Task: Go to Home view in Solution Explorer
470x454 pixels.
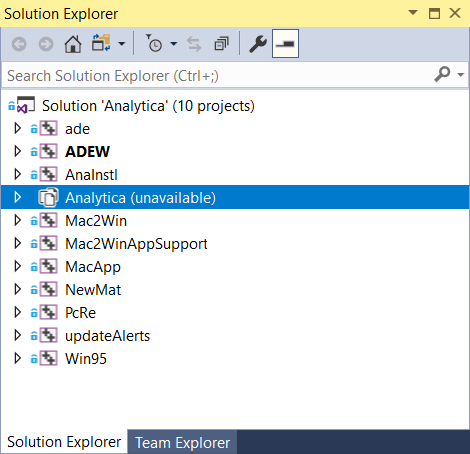Action: click(73, 44)
